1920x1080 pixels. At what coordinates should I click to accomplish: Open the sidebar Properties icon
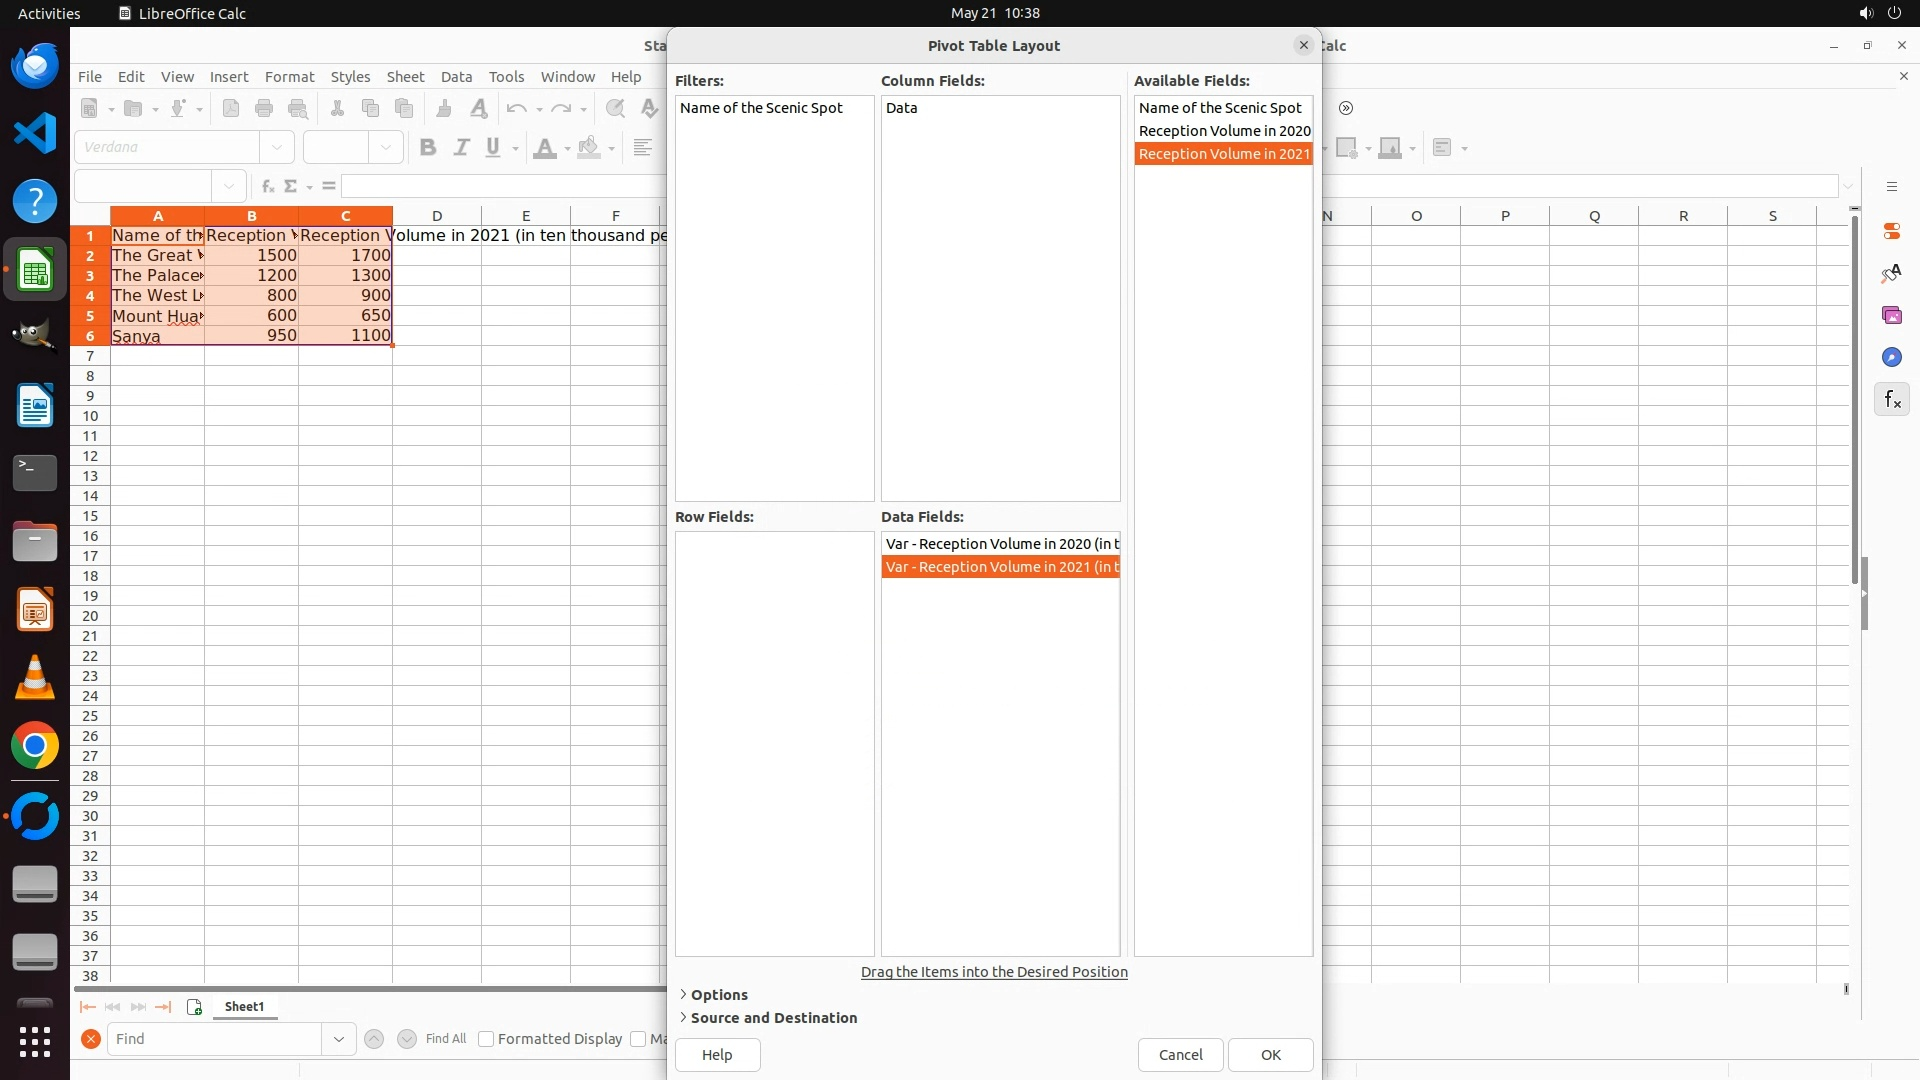(1891, 231)
